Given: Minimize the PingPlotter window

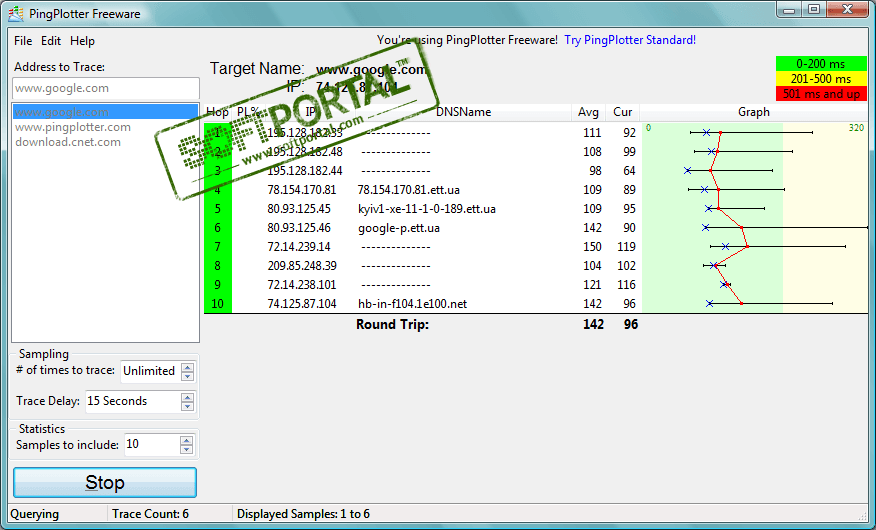Looking at the screenshot, I should (x=789, y=9).
